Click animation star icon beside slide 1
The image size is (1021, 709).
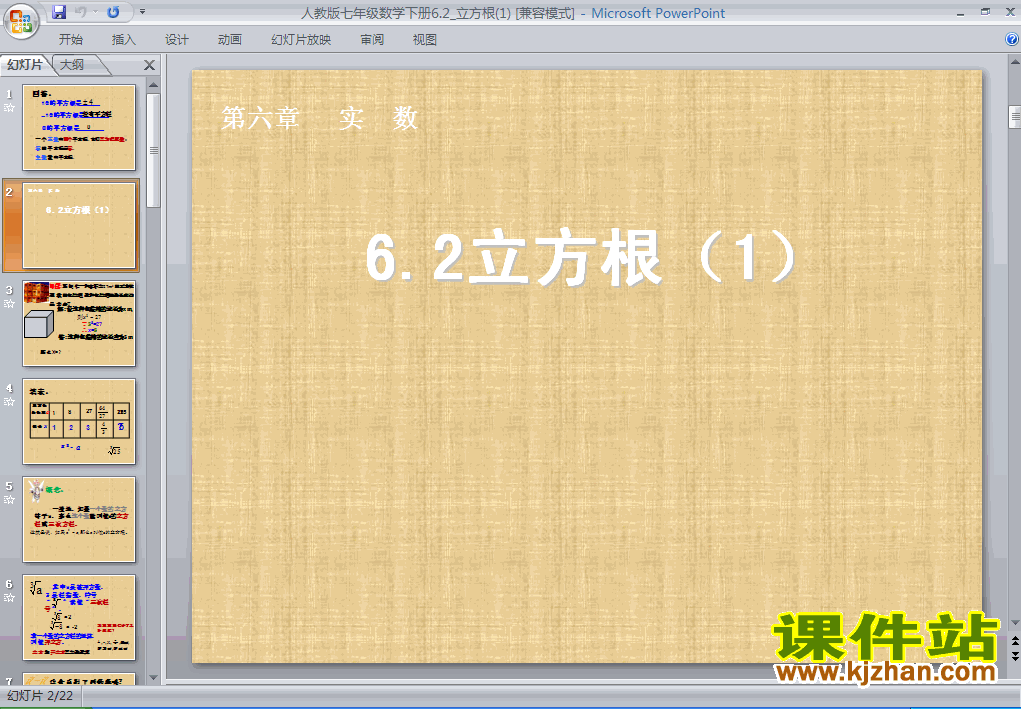pyautogui.click(x=9, y=108)
